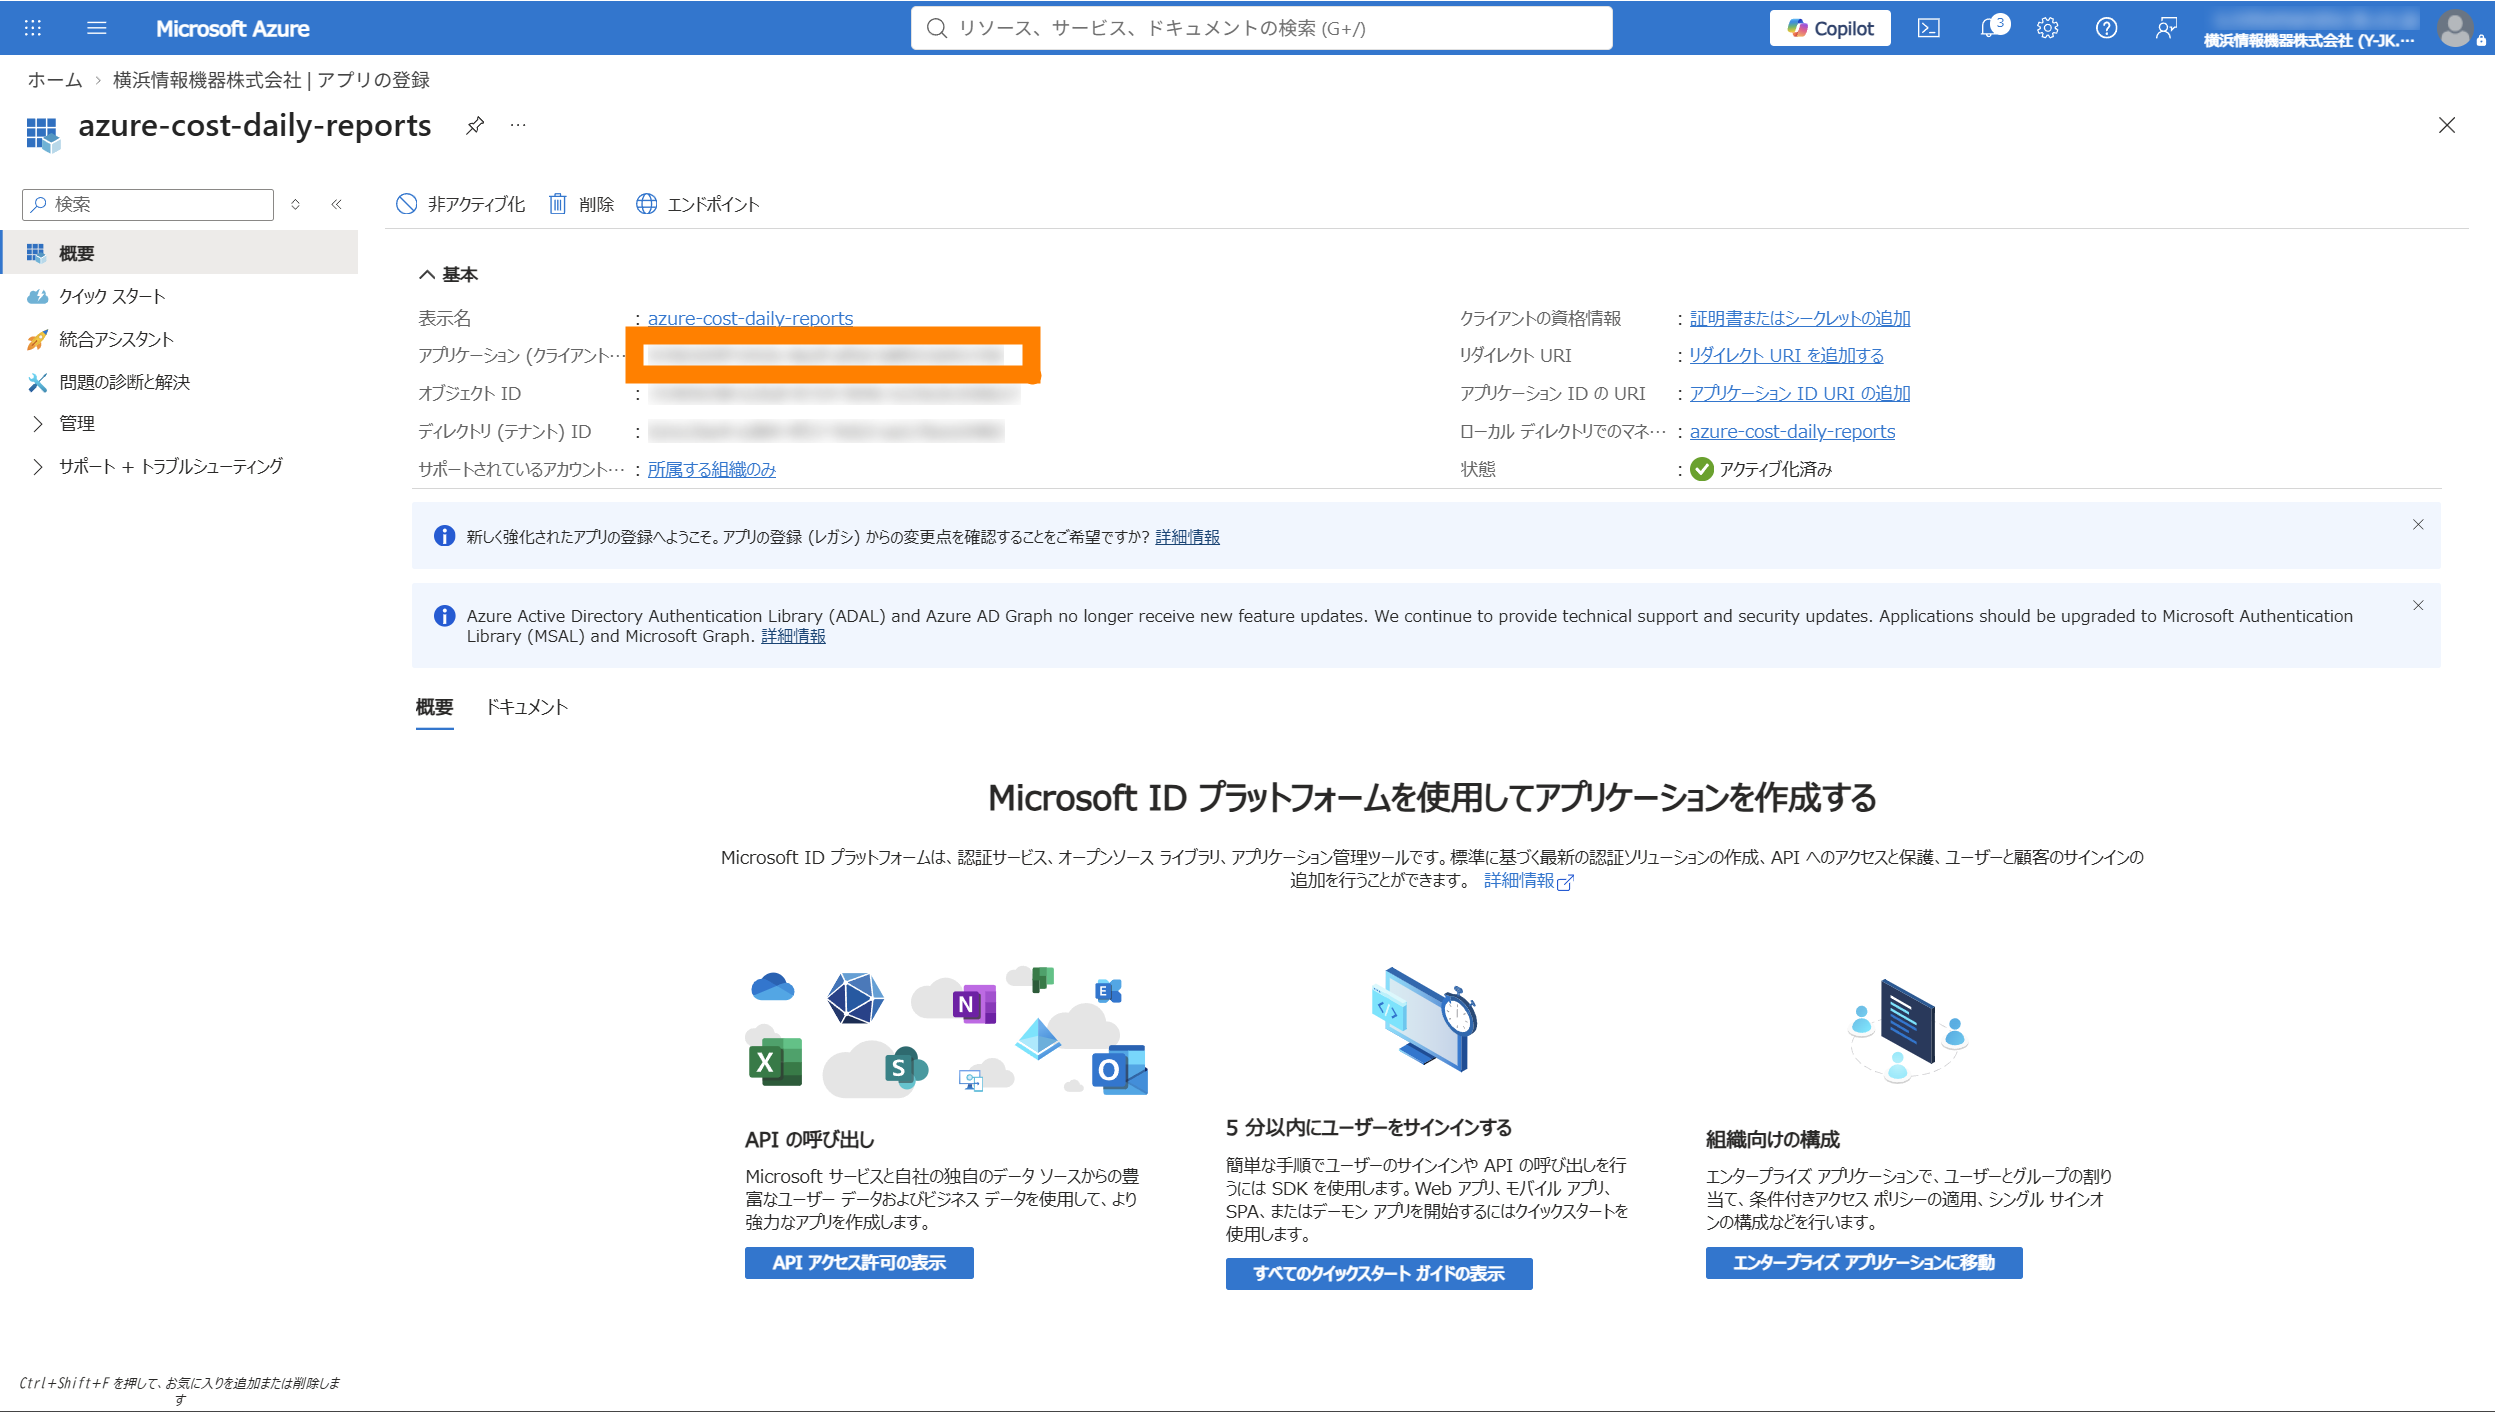The image size is (2495, 1412).
Task: Select the 概要 tab below banners
Action: pyautogui.click(x=434, y=707)
